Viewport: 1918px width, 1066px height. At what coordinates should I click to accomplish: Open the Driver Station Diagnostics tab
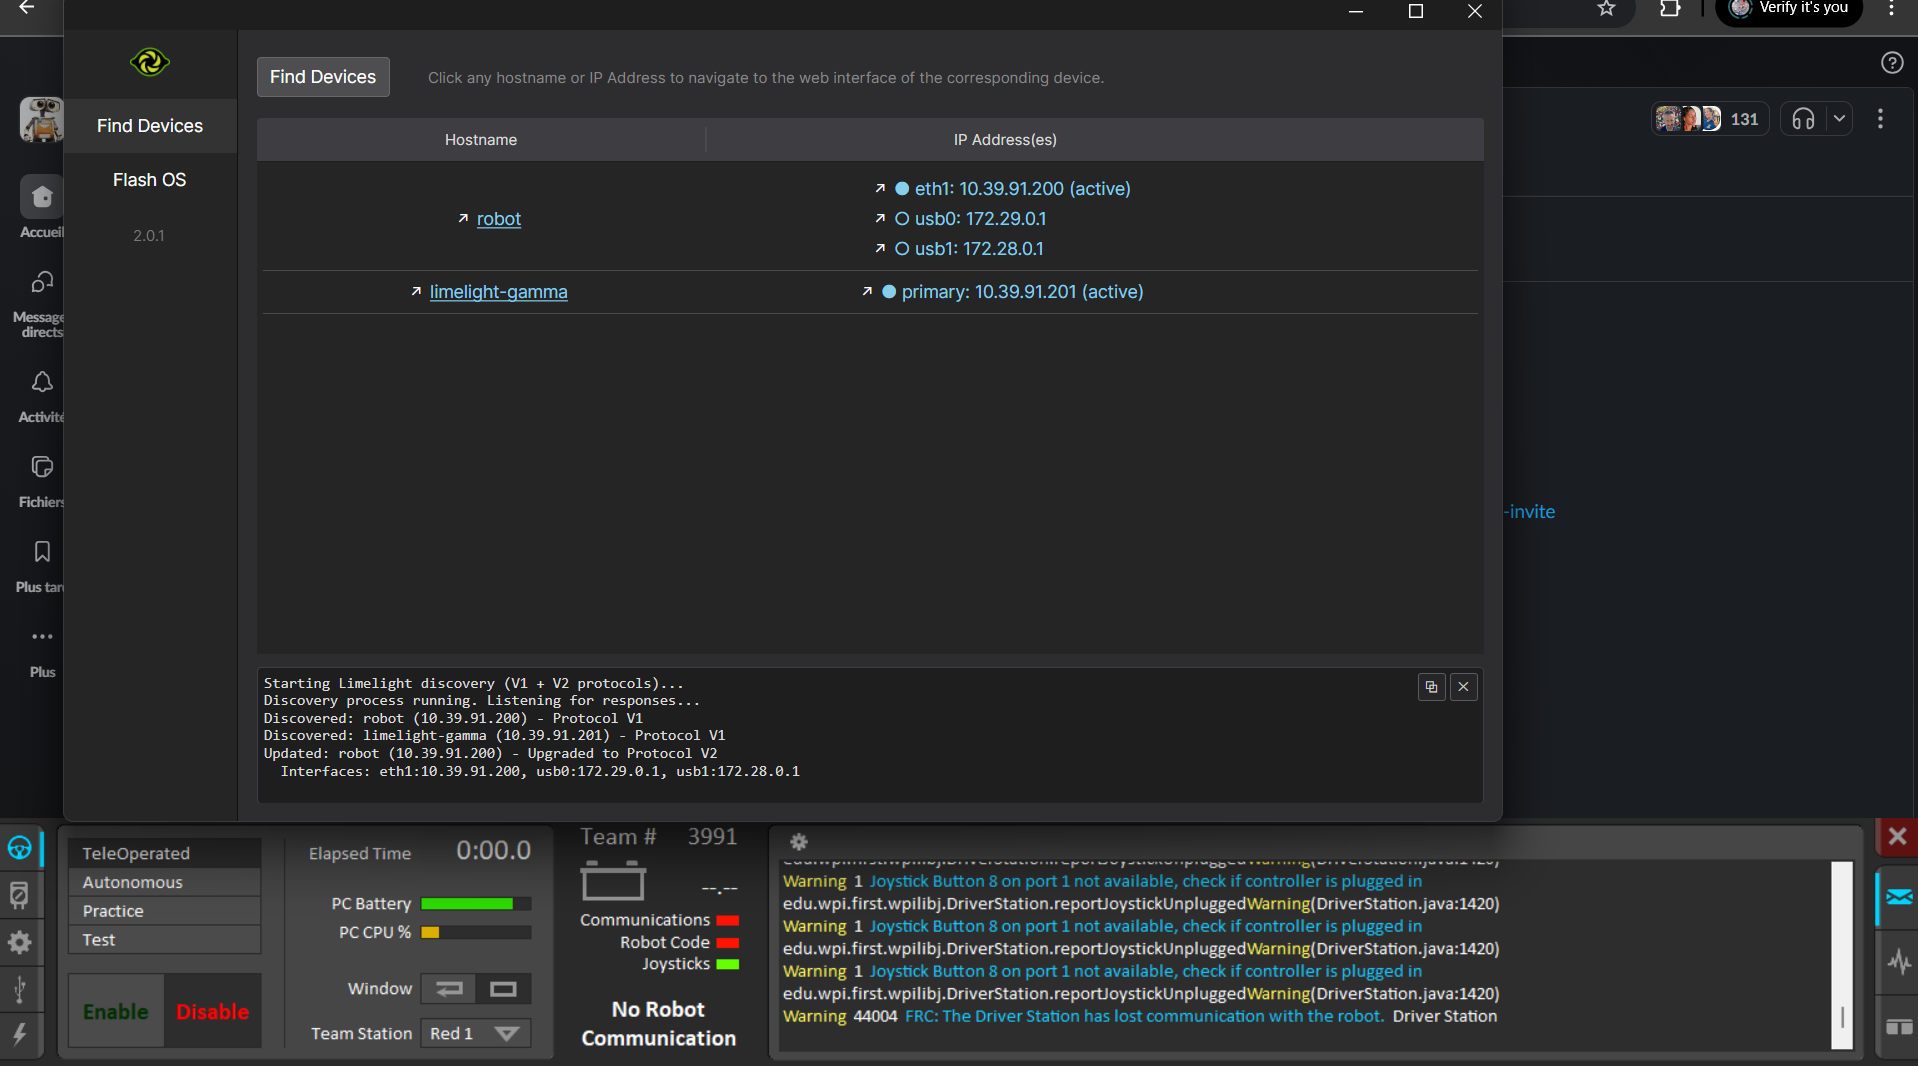(20, 895)
